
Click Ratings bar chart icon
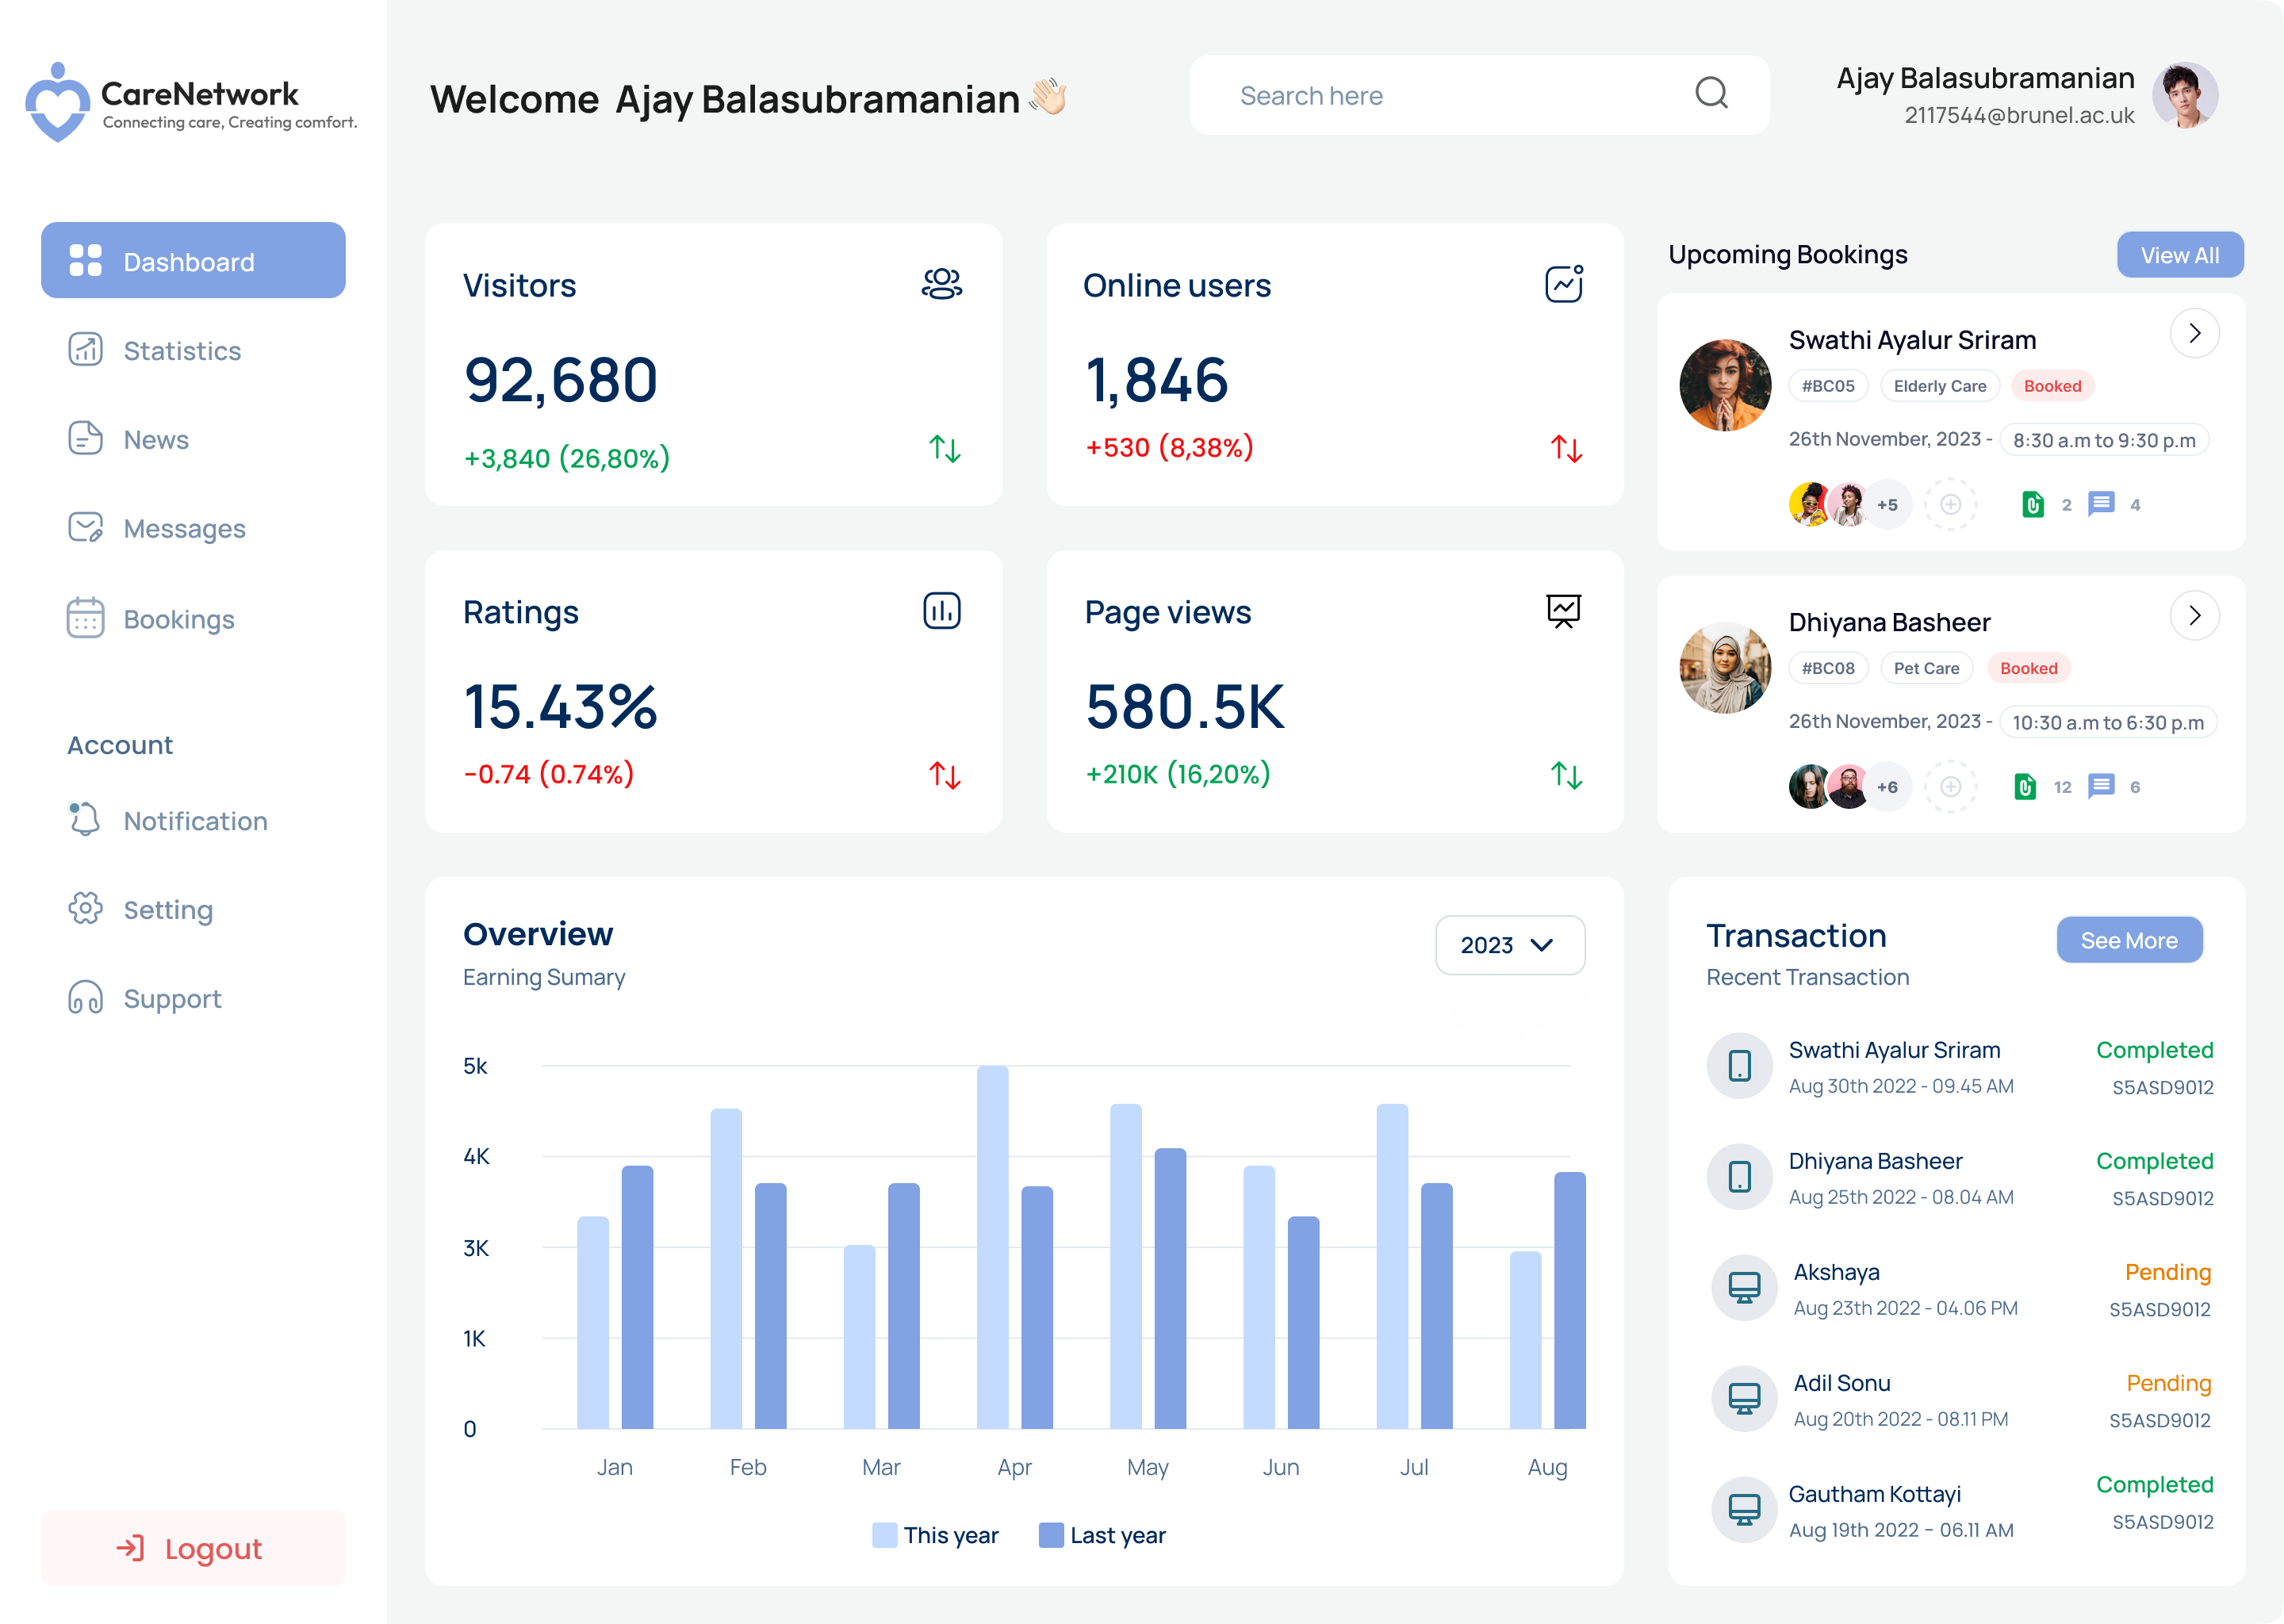941,610
